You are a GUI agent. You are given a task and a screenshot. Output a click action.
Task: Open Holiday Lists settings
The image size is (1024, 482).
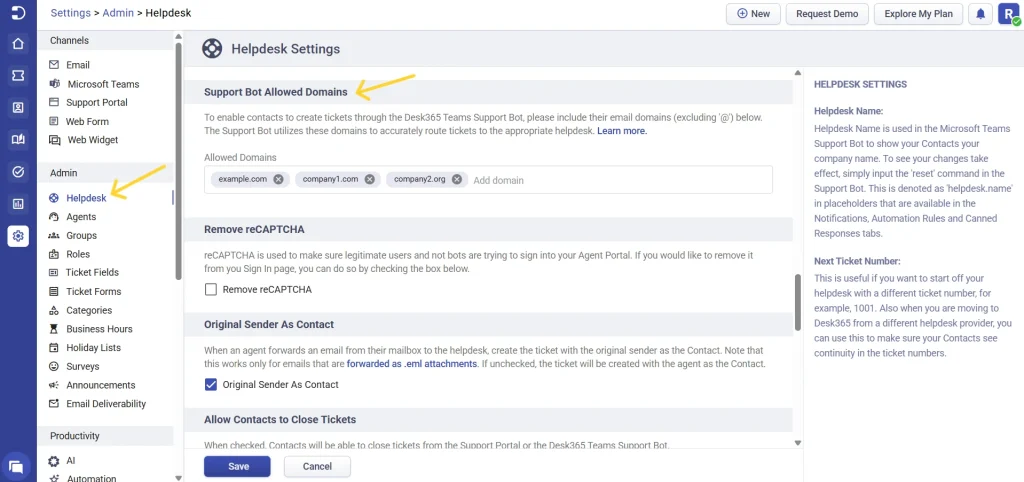pyautogui.click(x=93, y=347)
